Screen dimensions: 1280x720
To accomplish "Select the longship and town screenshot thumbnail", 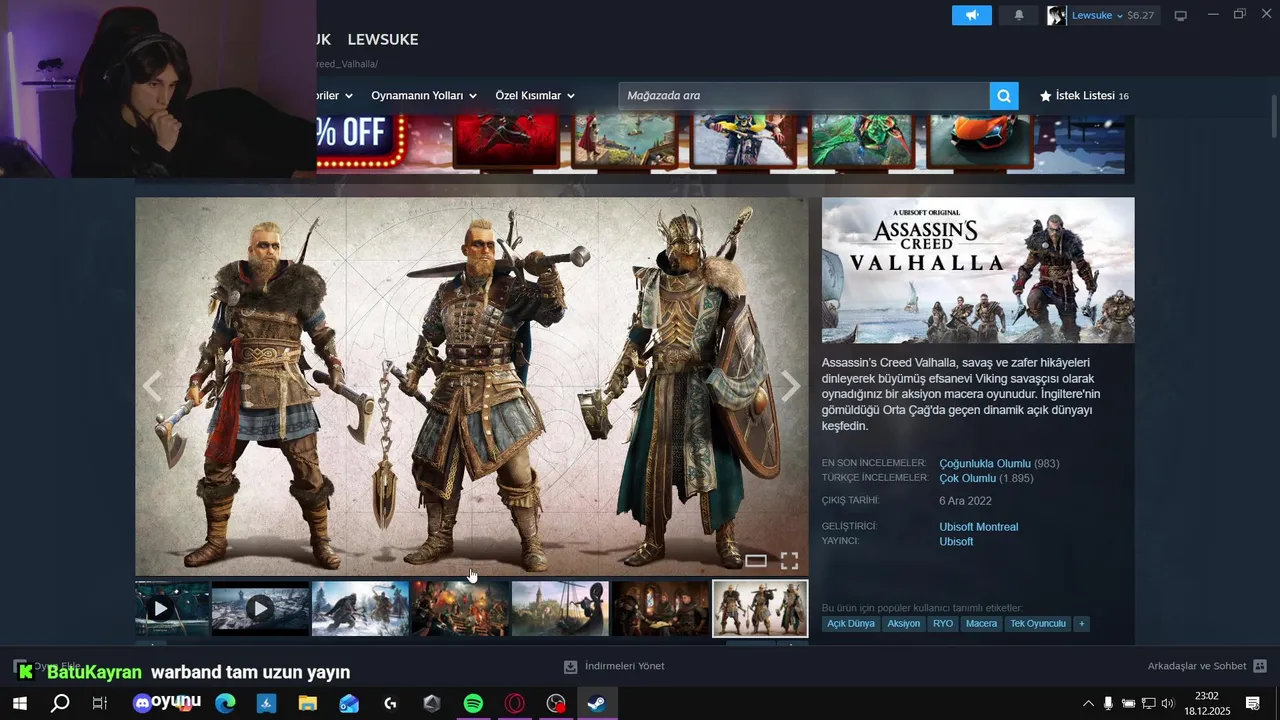I will pyautogui.click(x=560, y=608).
